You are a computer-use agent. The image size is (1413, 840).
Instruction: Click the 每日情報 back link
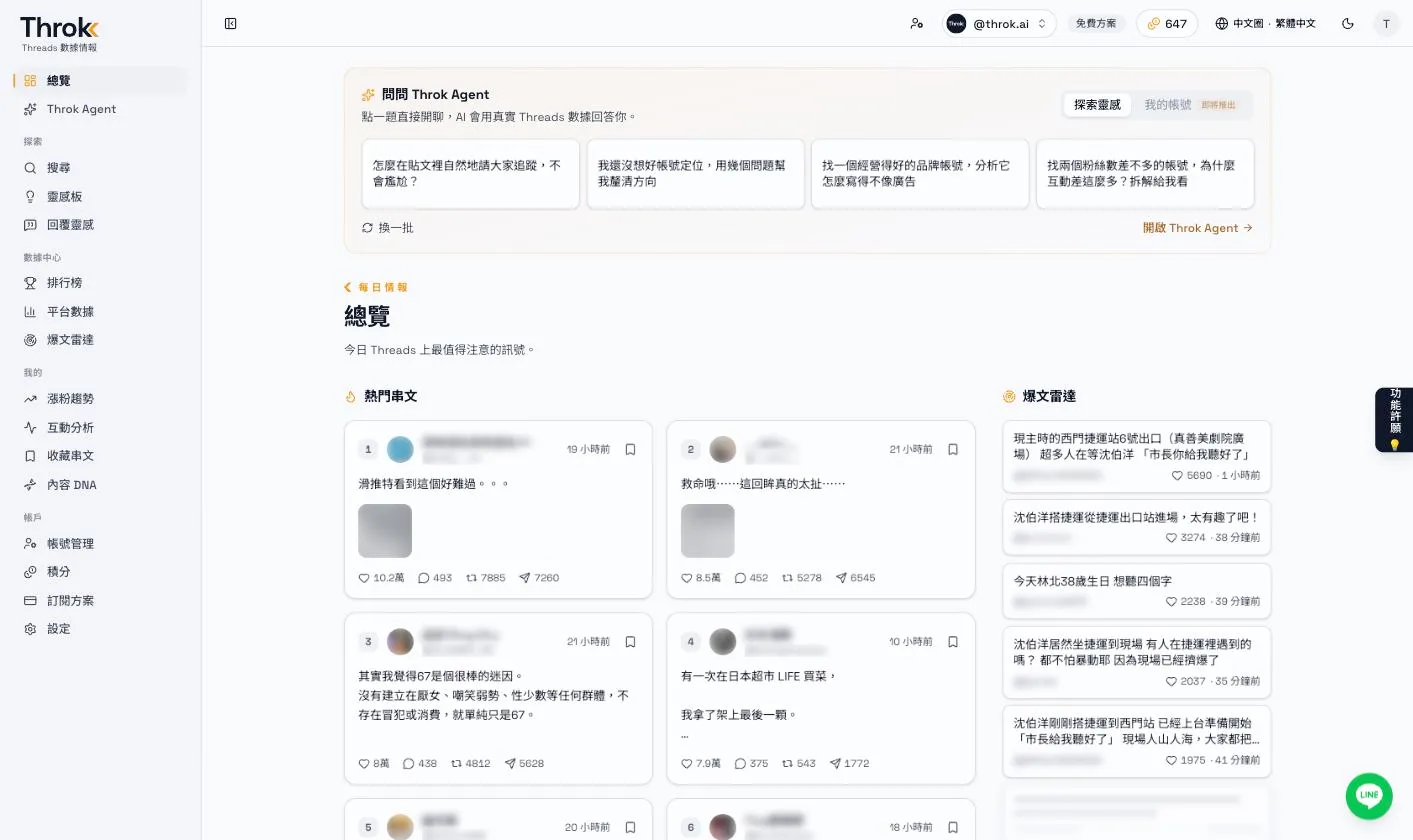pos(376,287)
